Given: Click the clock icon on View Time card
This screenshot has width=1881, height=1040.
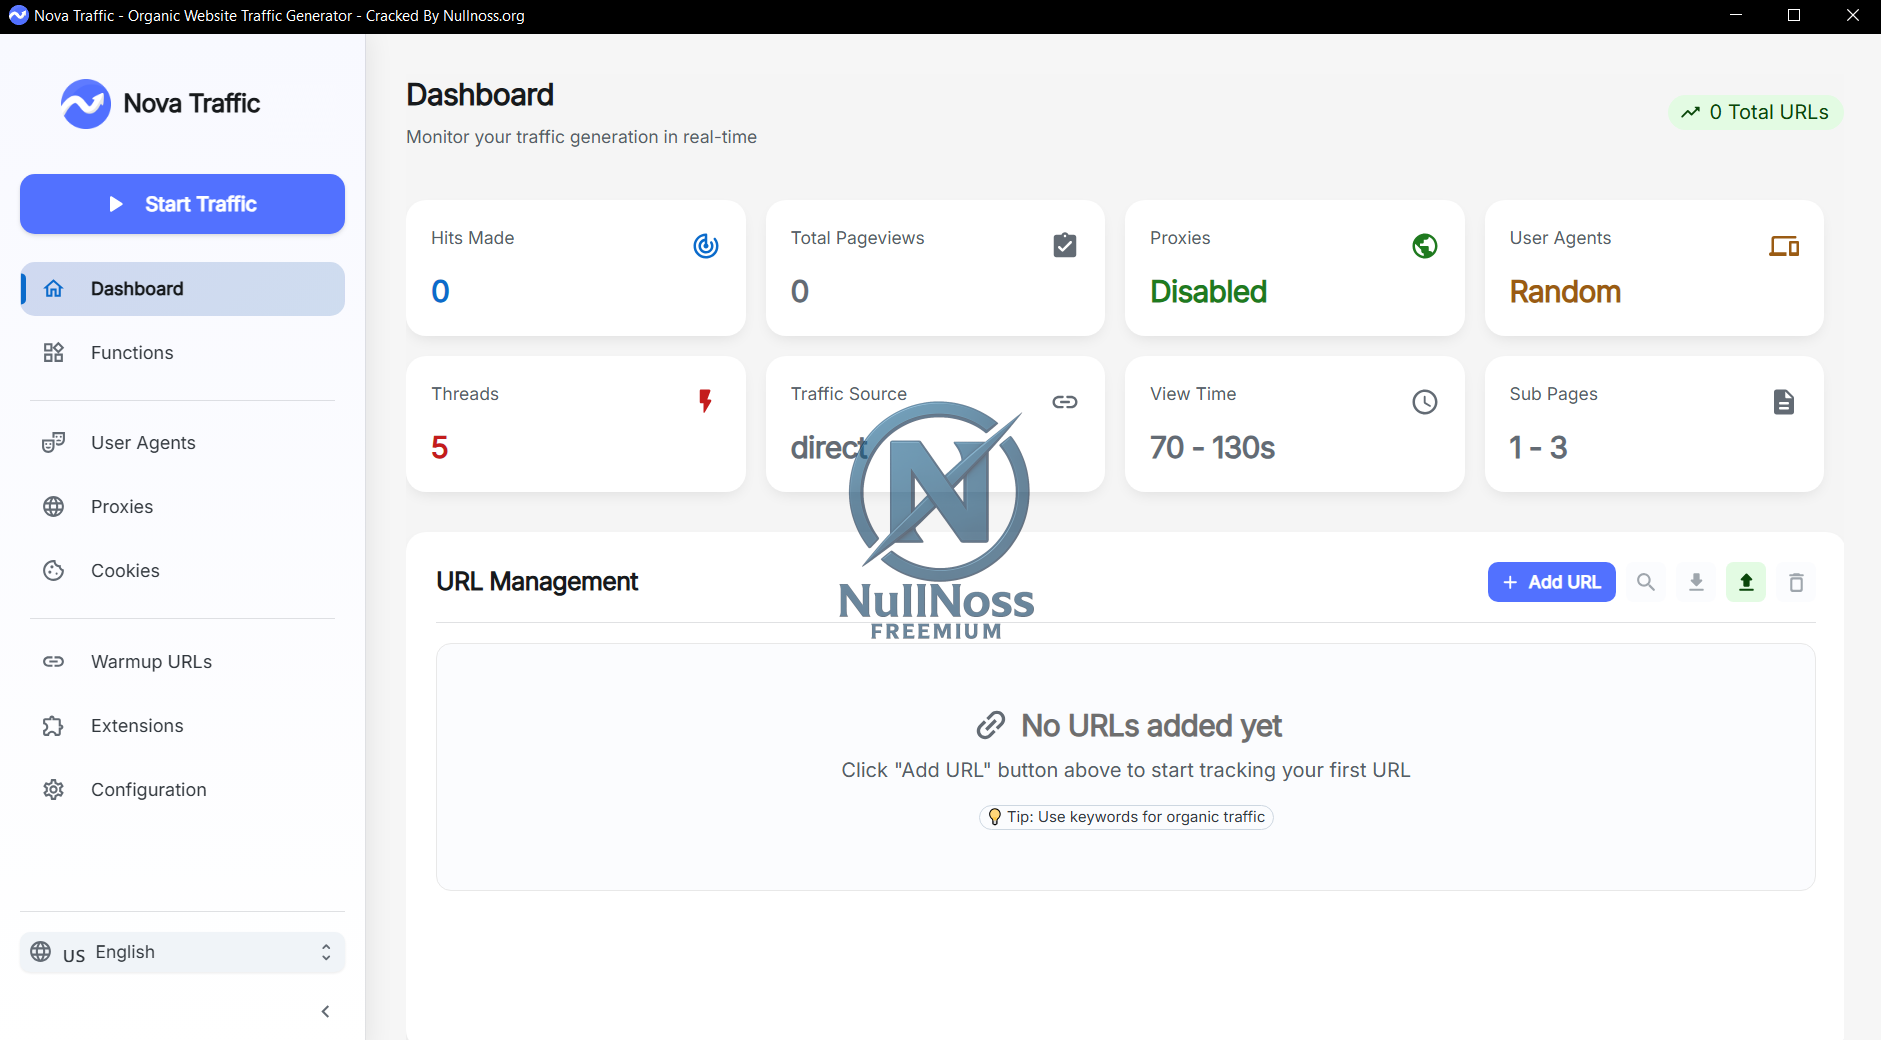Looking at the screenshot, I should click(x=1424, y=402).
